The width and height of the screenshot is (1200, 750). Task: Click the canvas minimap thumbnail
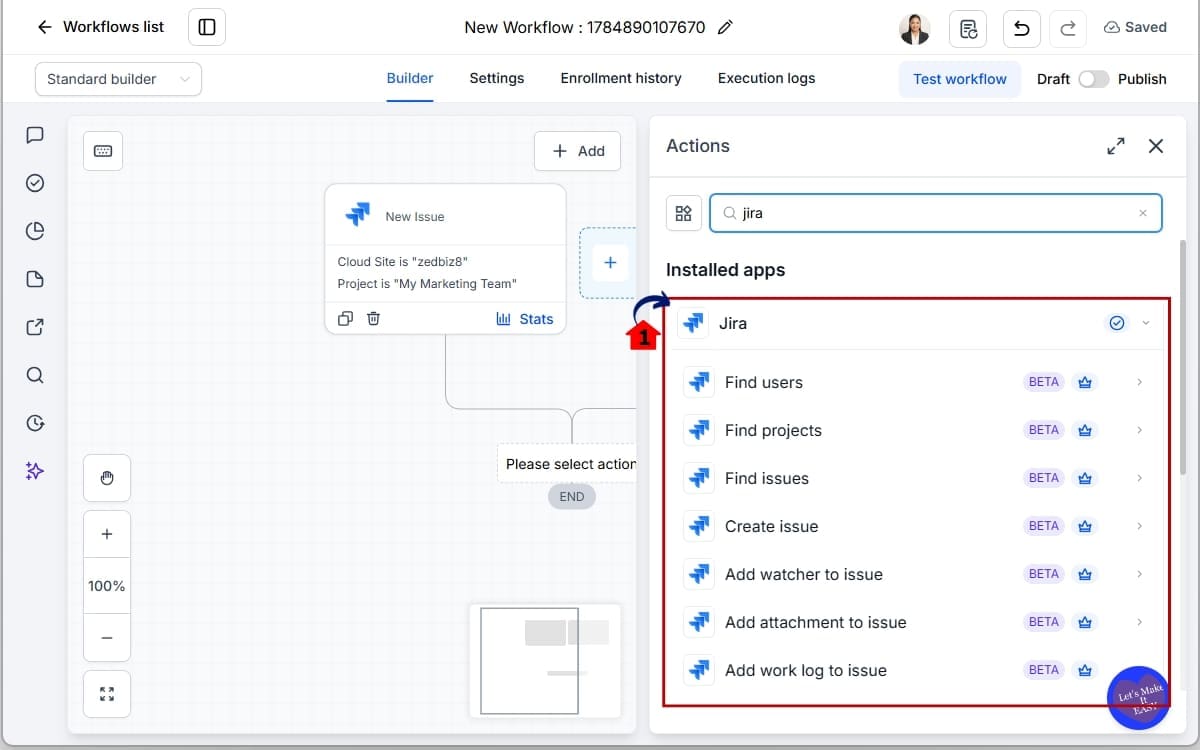[x=545, y=660]
